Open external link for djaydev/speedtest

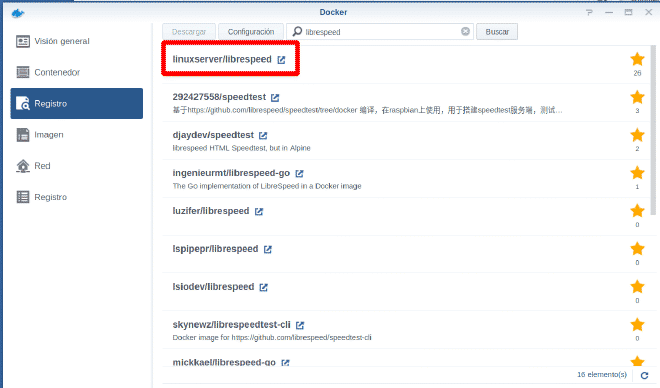pos(263,136)
